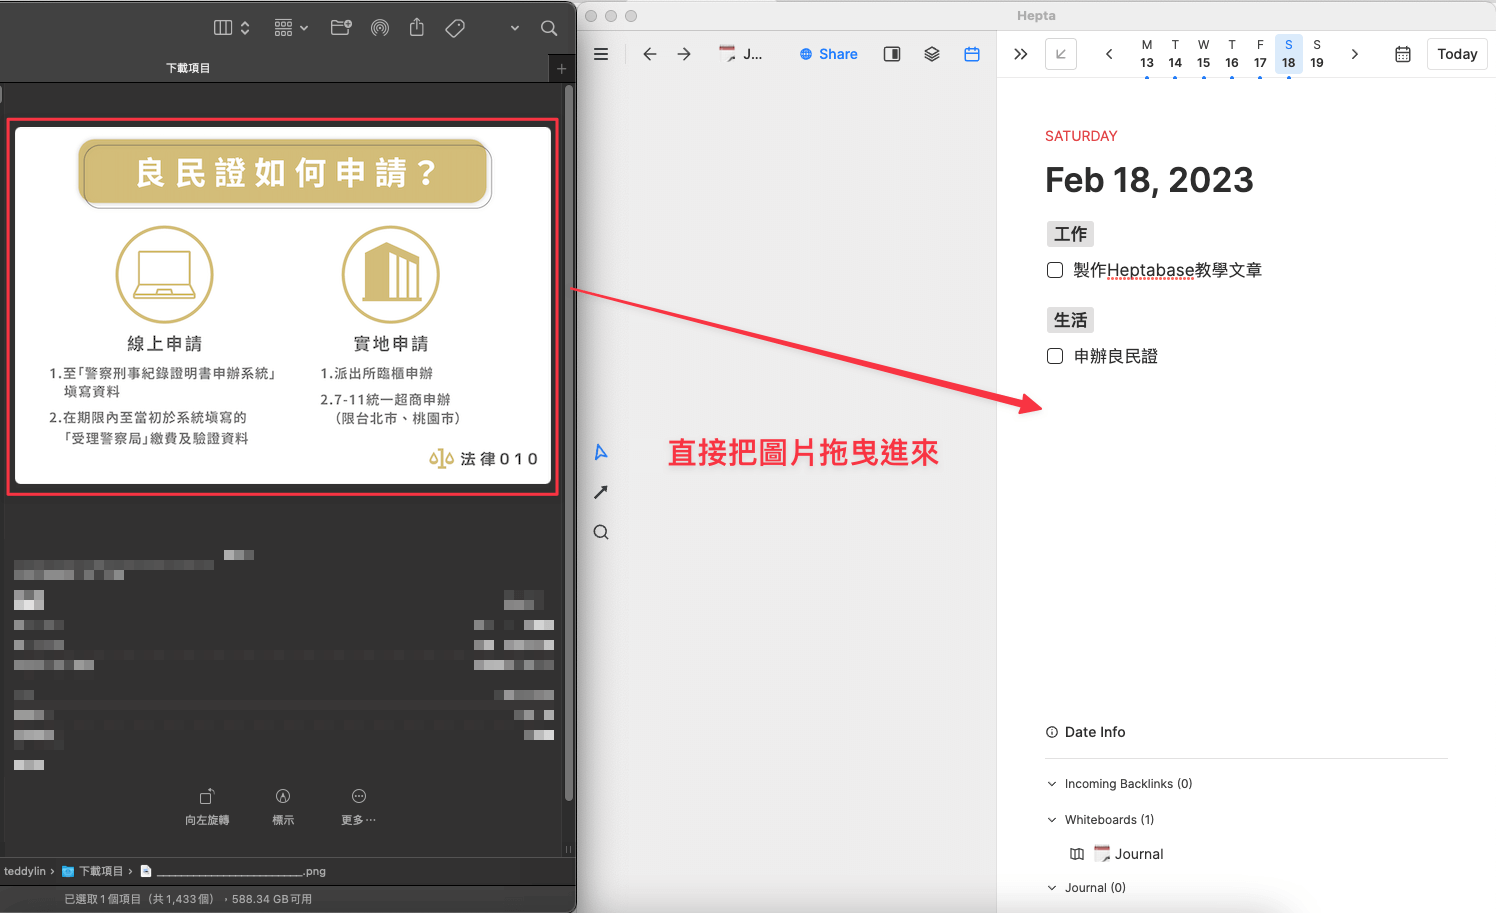The width and height of the screenshot is (1496, 913).
Task: Toggle the right sidebar panel icon
Action: pyautogui.click(x=892, y=54)
